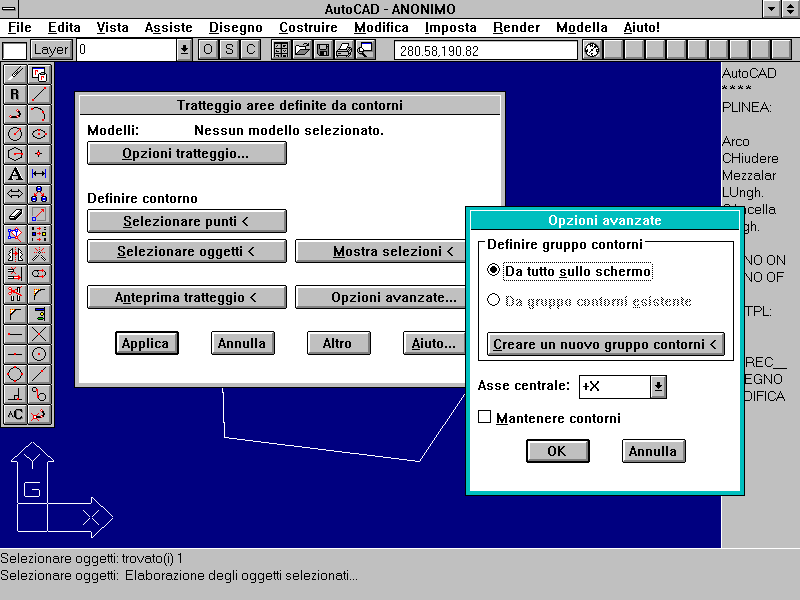Select the Ellipse tool in the toolbox
800x600 pixels.
click(39, 134)
